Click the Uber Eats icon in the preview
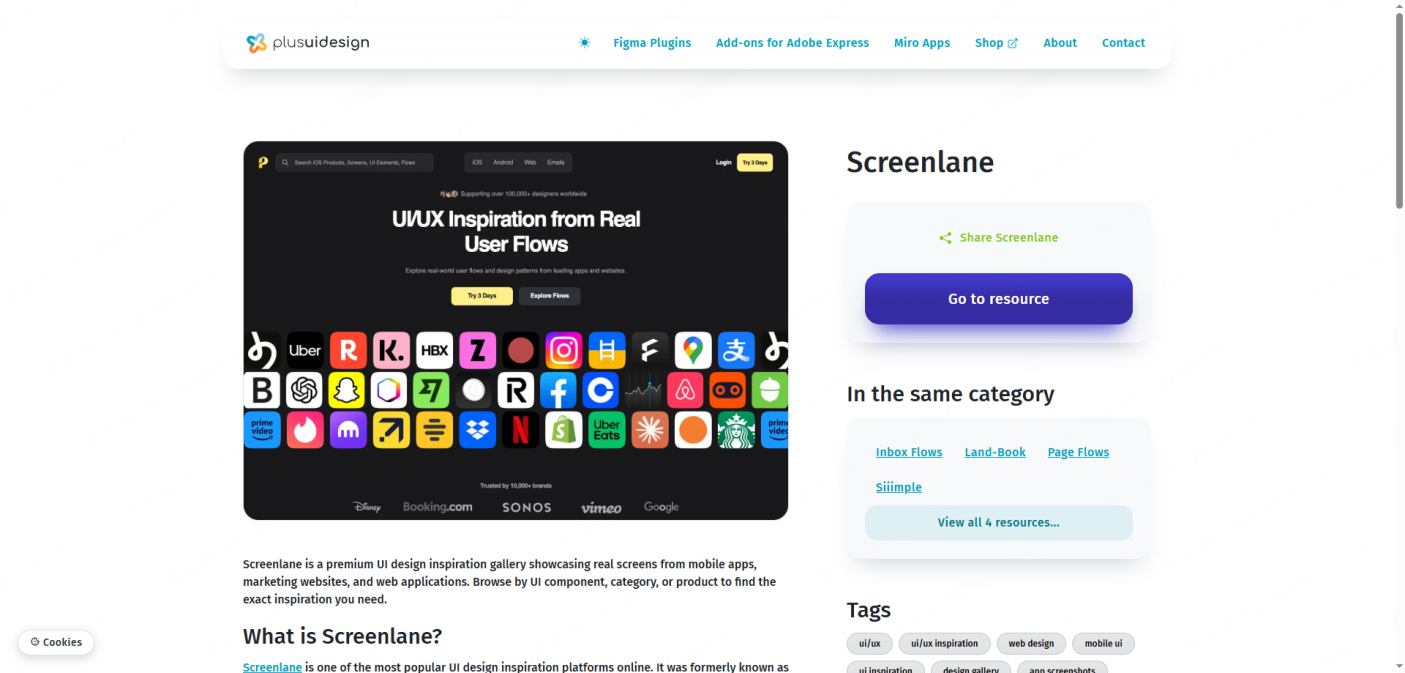Image resolution: width=1405 pixels, height=673 pixels. [x=607, y=430]
